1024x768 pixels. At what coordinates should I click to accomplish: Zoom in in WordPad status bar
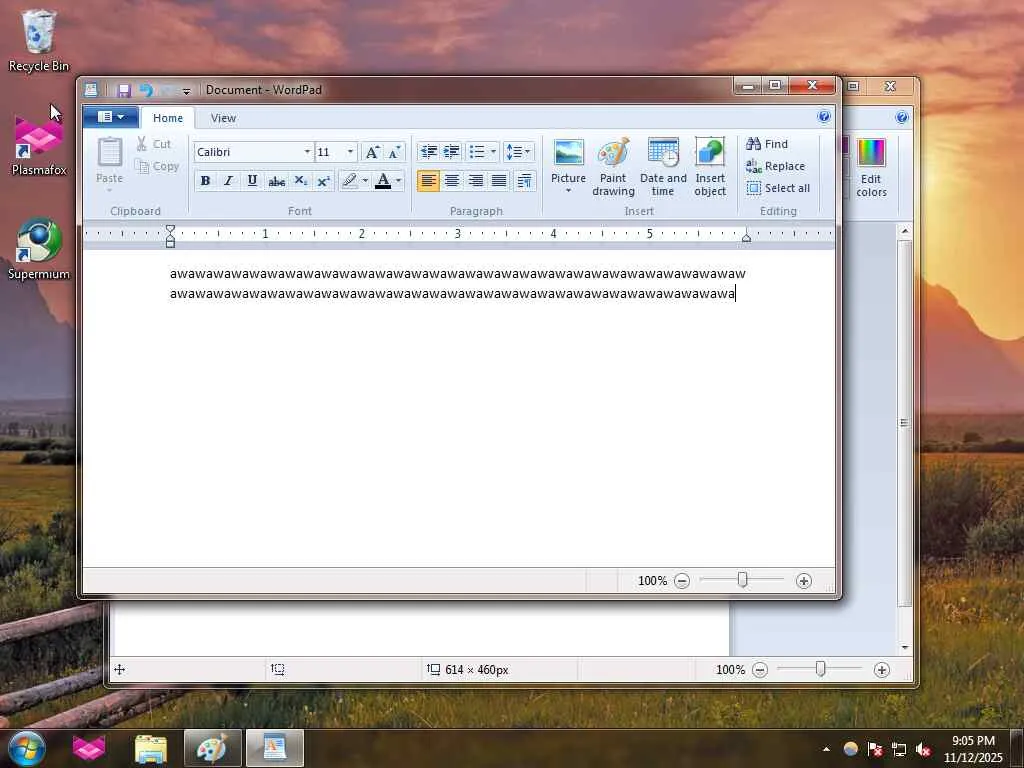click(x=804, y=581)
